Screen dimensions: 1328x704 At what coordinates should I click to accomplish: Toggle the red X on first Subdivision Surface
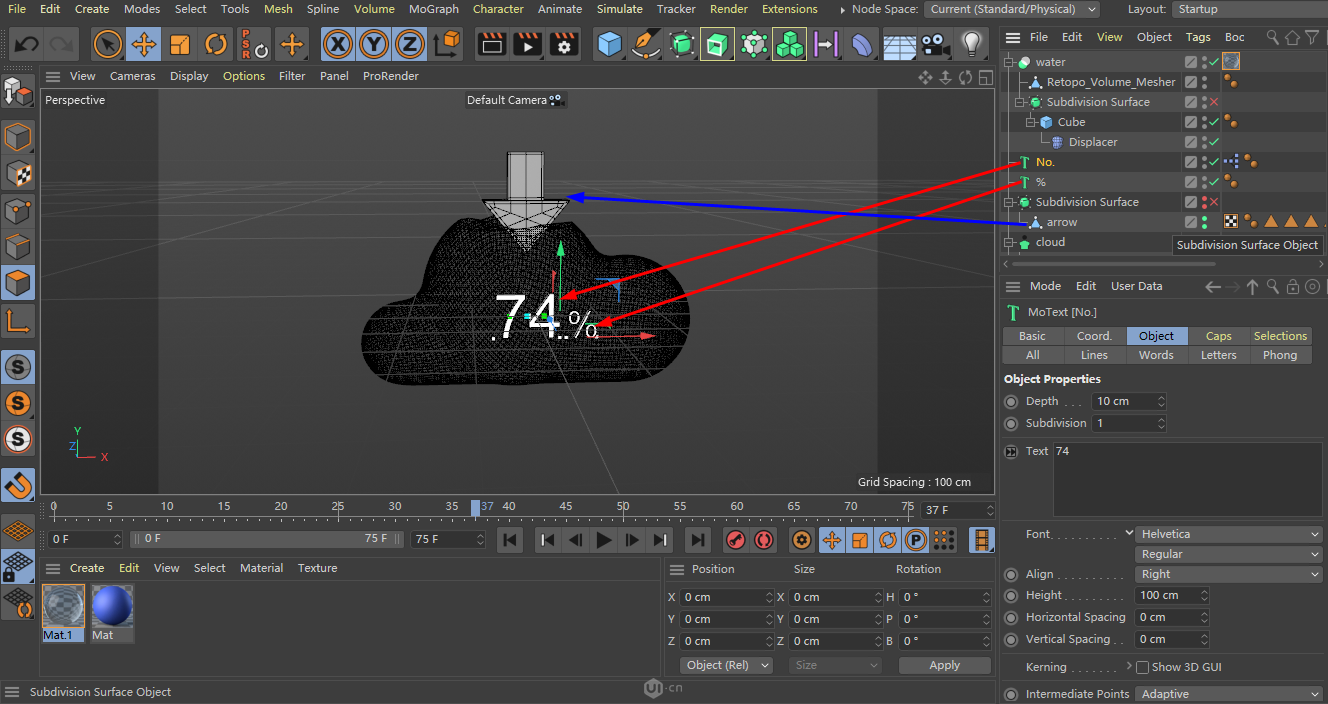(x=1214, y=102)
